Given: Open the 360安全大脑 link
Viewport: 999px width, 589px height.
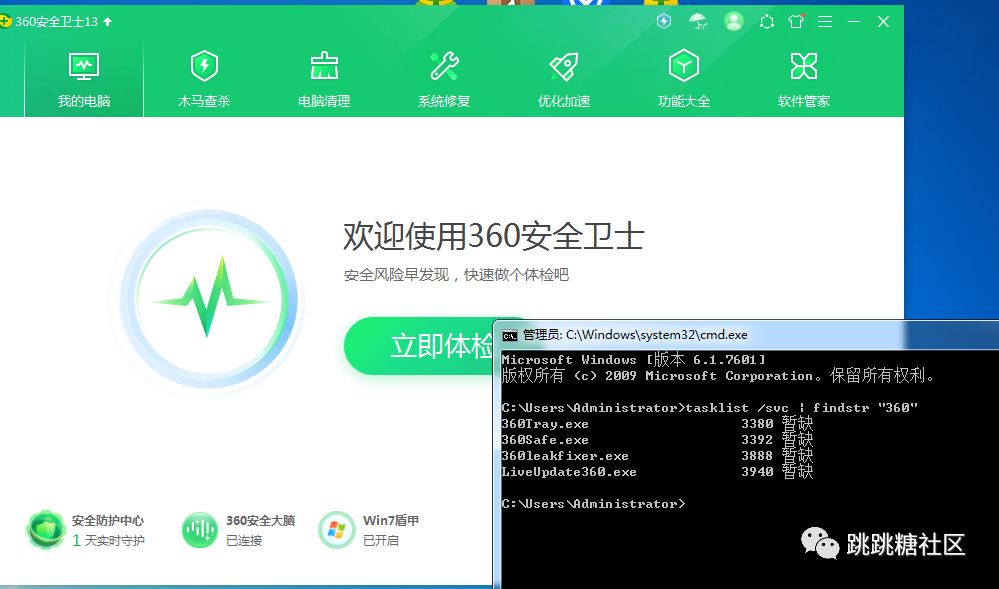Looking at the screenshot, I should tap(261, 521).
